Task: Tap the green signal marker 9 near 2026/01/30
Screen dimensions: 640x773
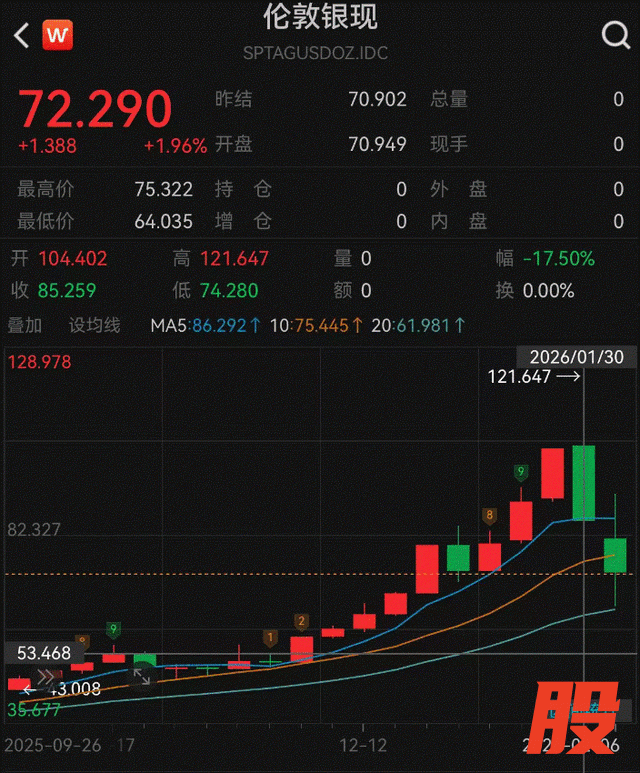Action: point(520,471)
